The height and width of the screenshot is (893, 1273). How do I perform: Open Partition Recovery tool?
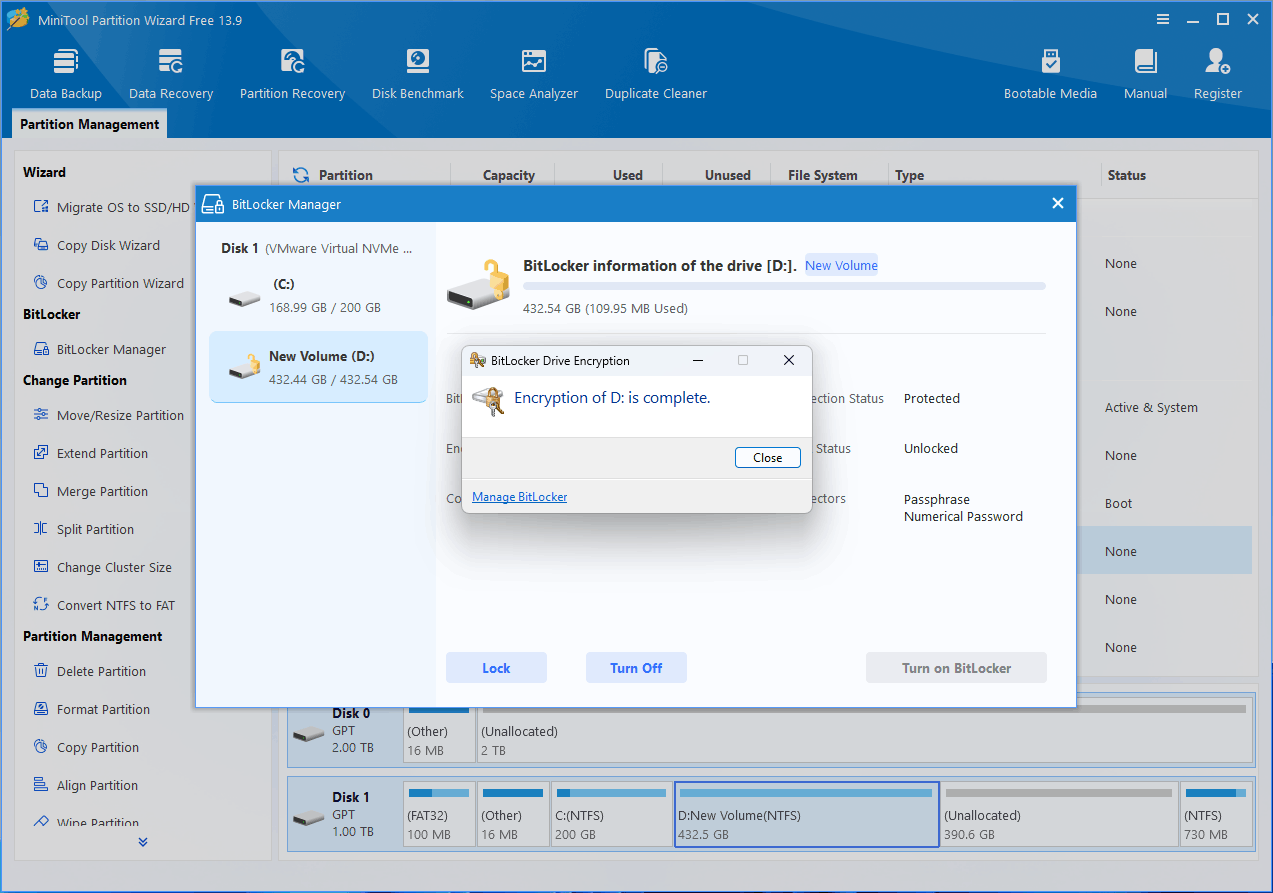pos(292,74)
